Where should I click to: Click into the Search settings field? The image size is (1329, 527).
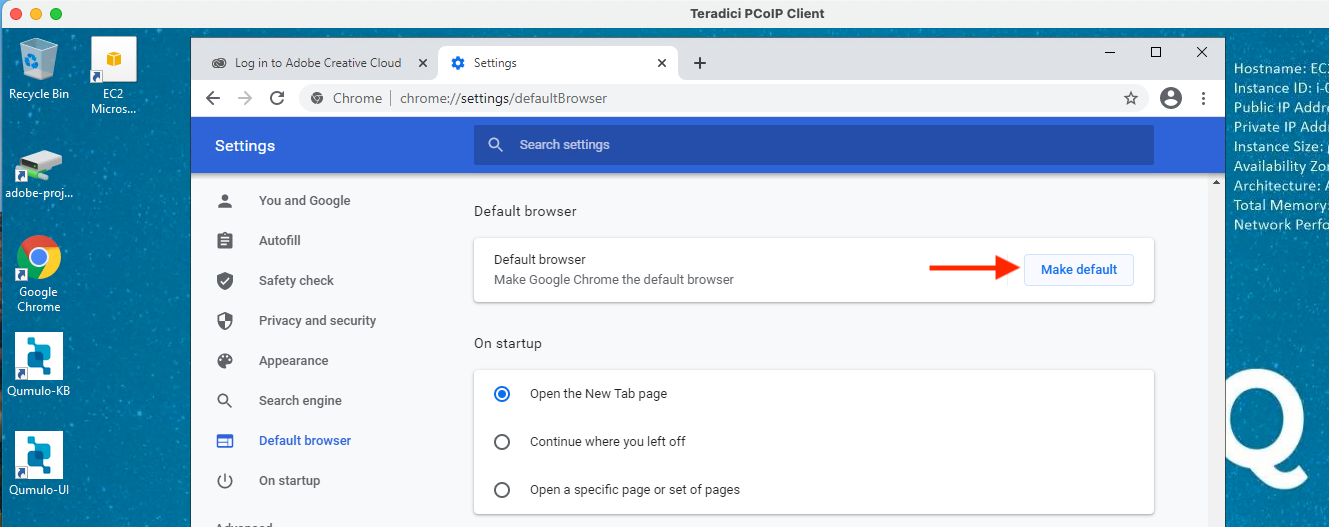(813, 145)
